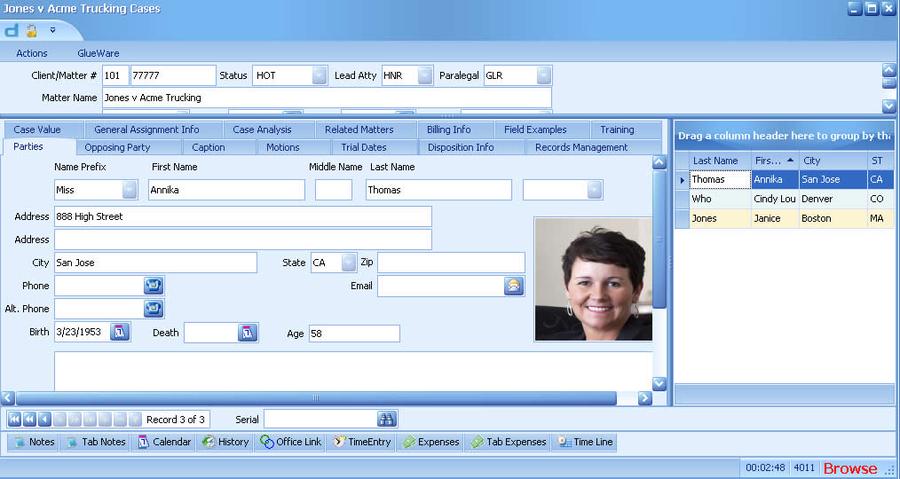
Task: Sort grid by Last Name column header
Action: pos(720,161)
